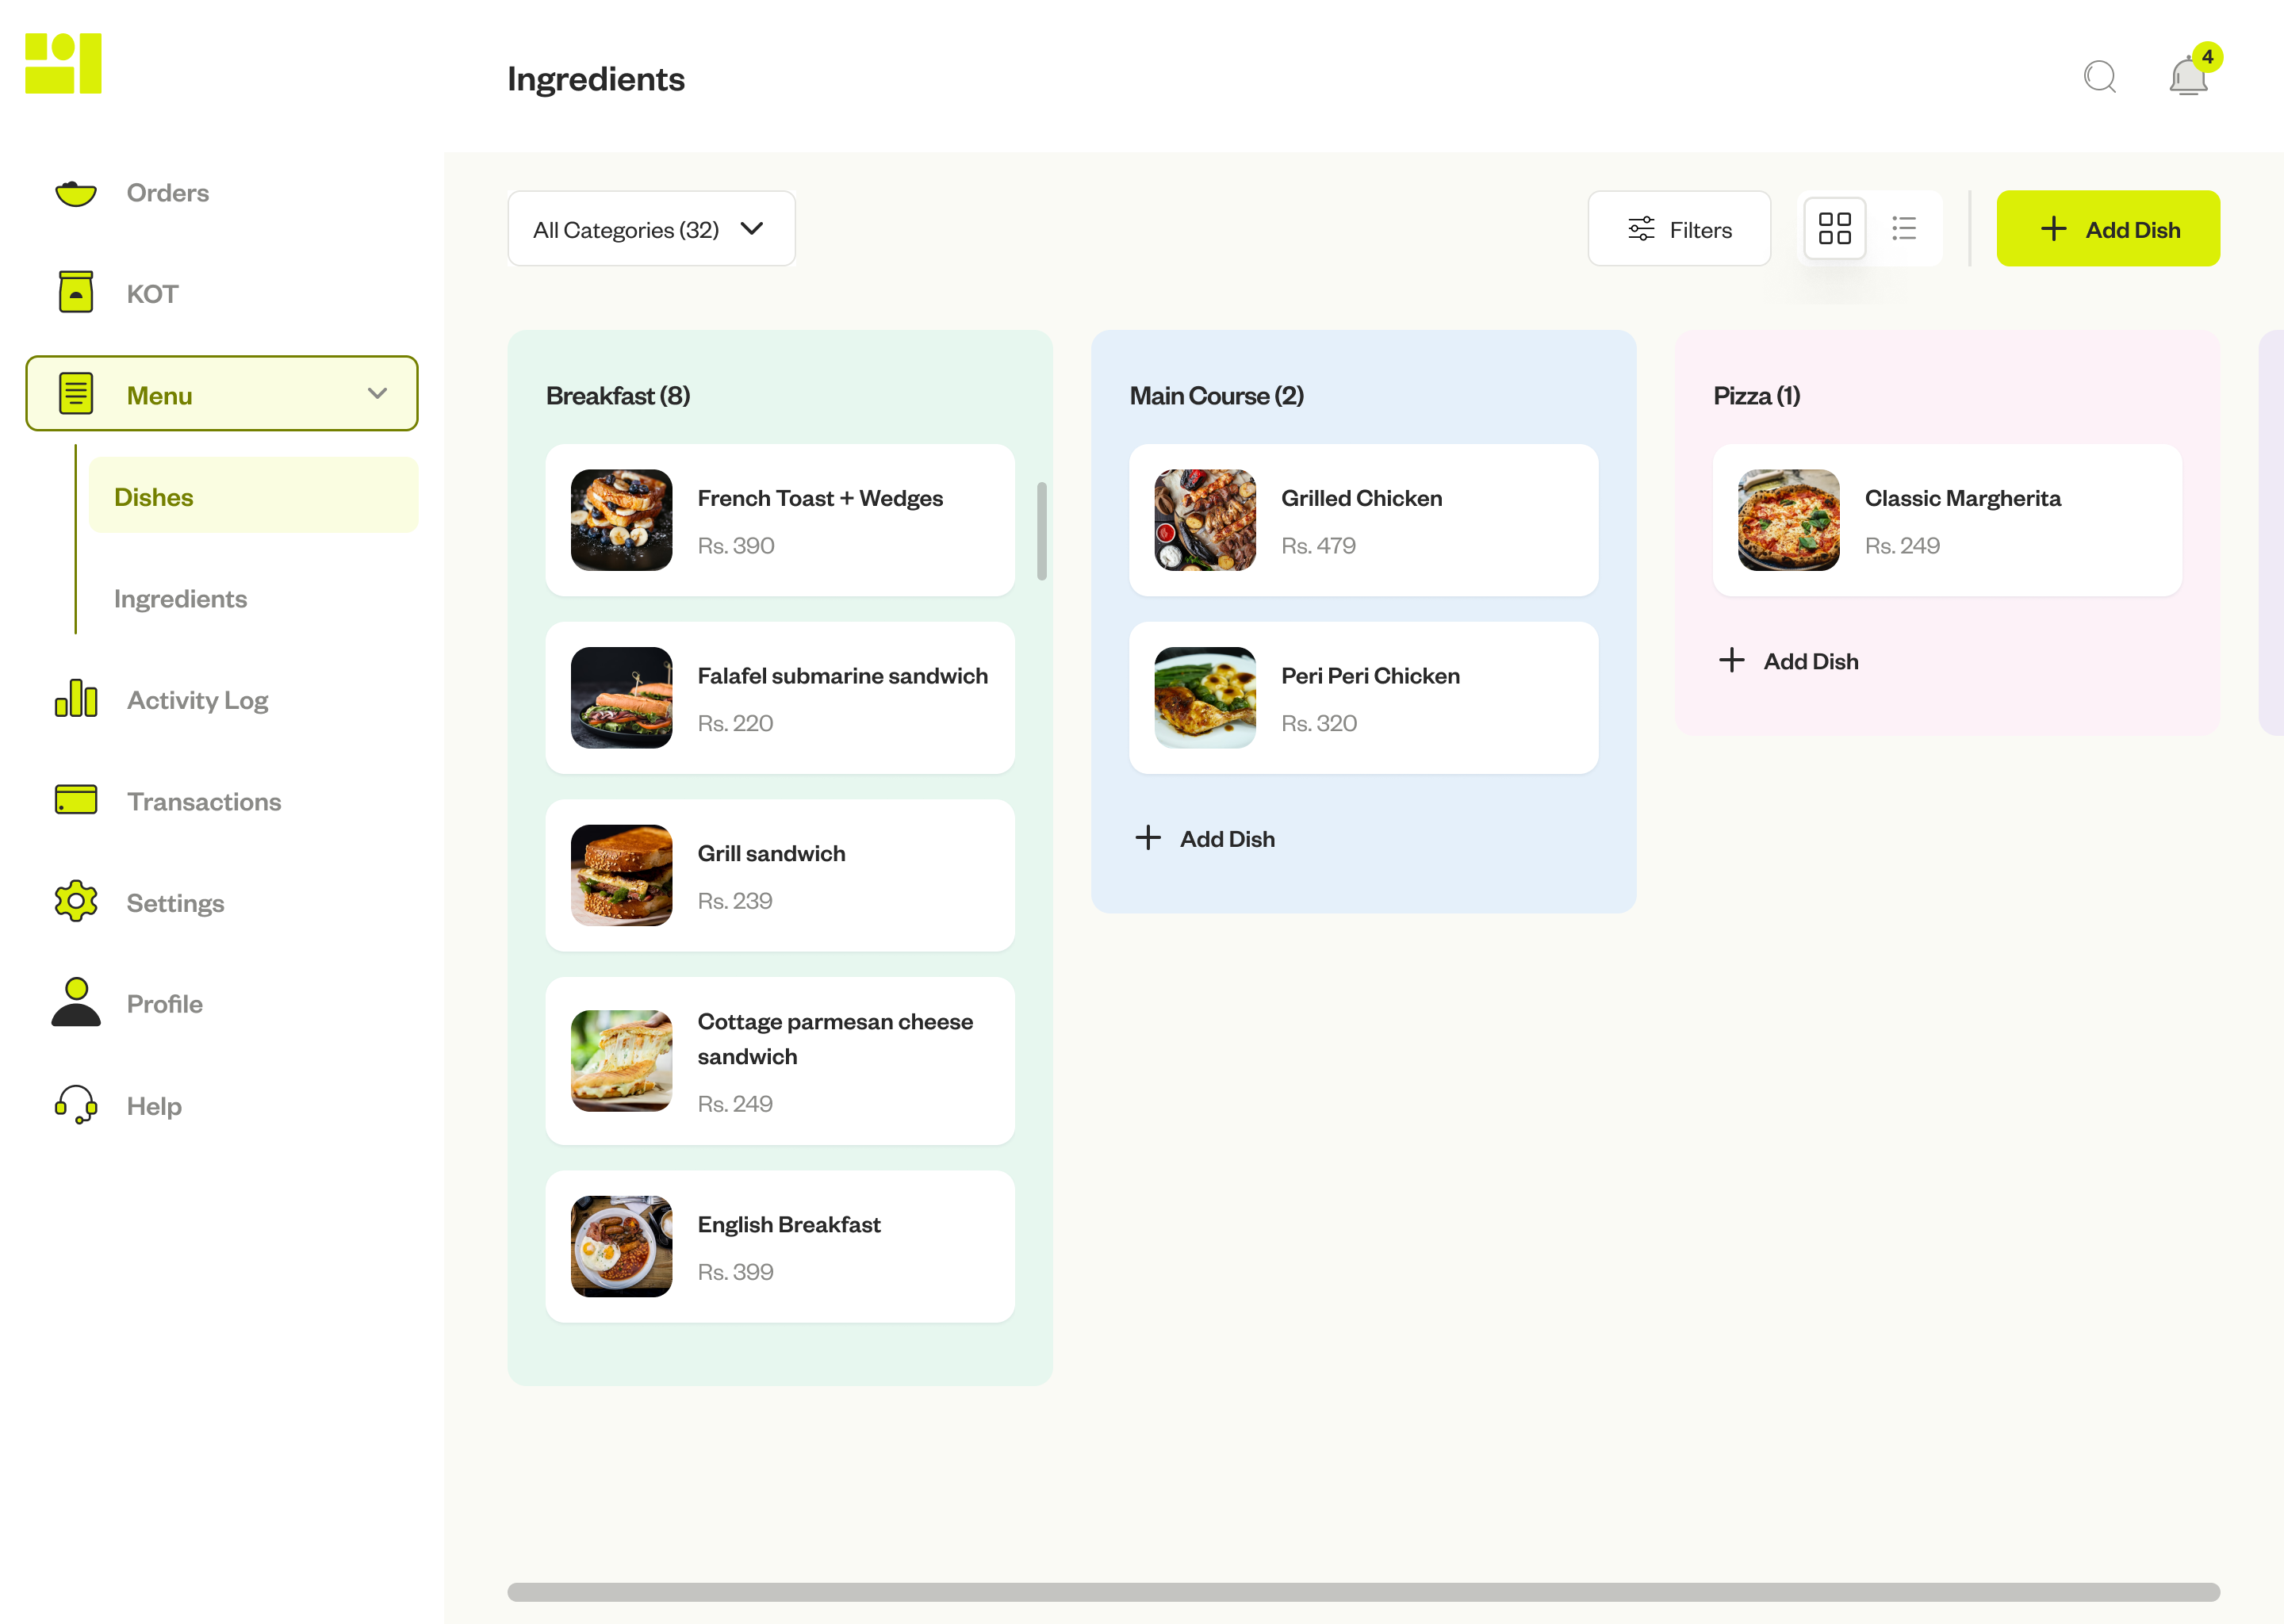The width and height of the screenshot is (2284, 1624).
Task: Click the Orders bowl icon
Action: (76, 193)
